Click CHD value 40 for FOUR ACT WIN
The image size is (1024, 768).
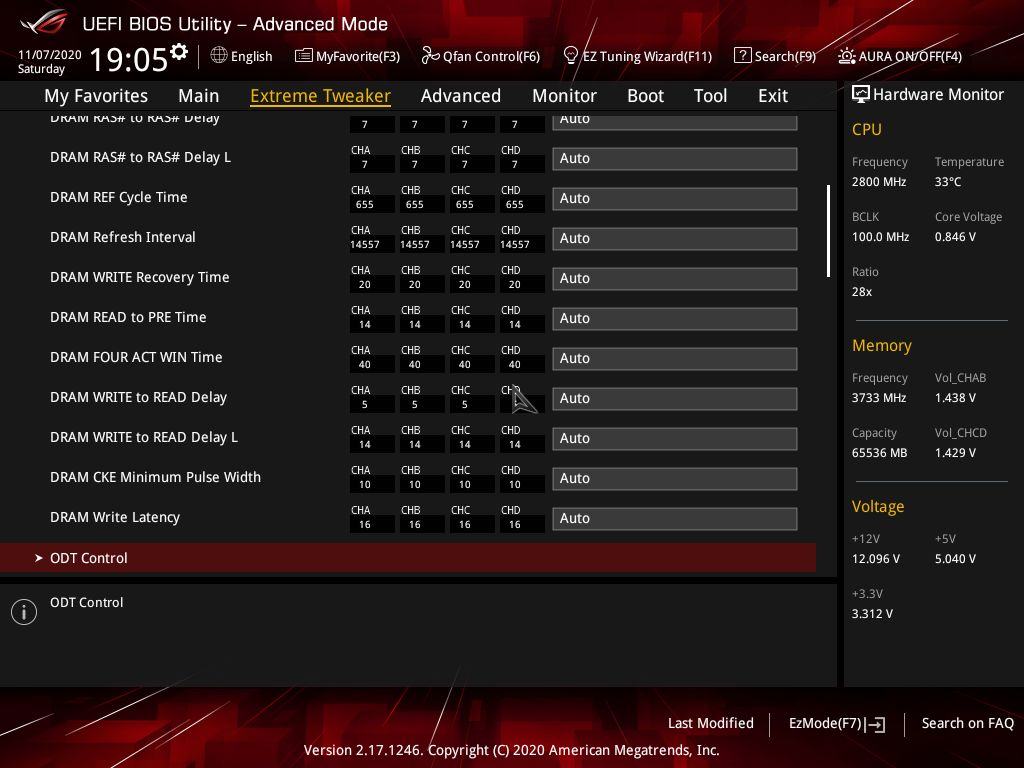[x=515, y=364]
